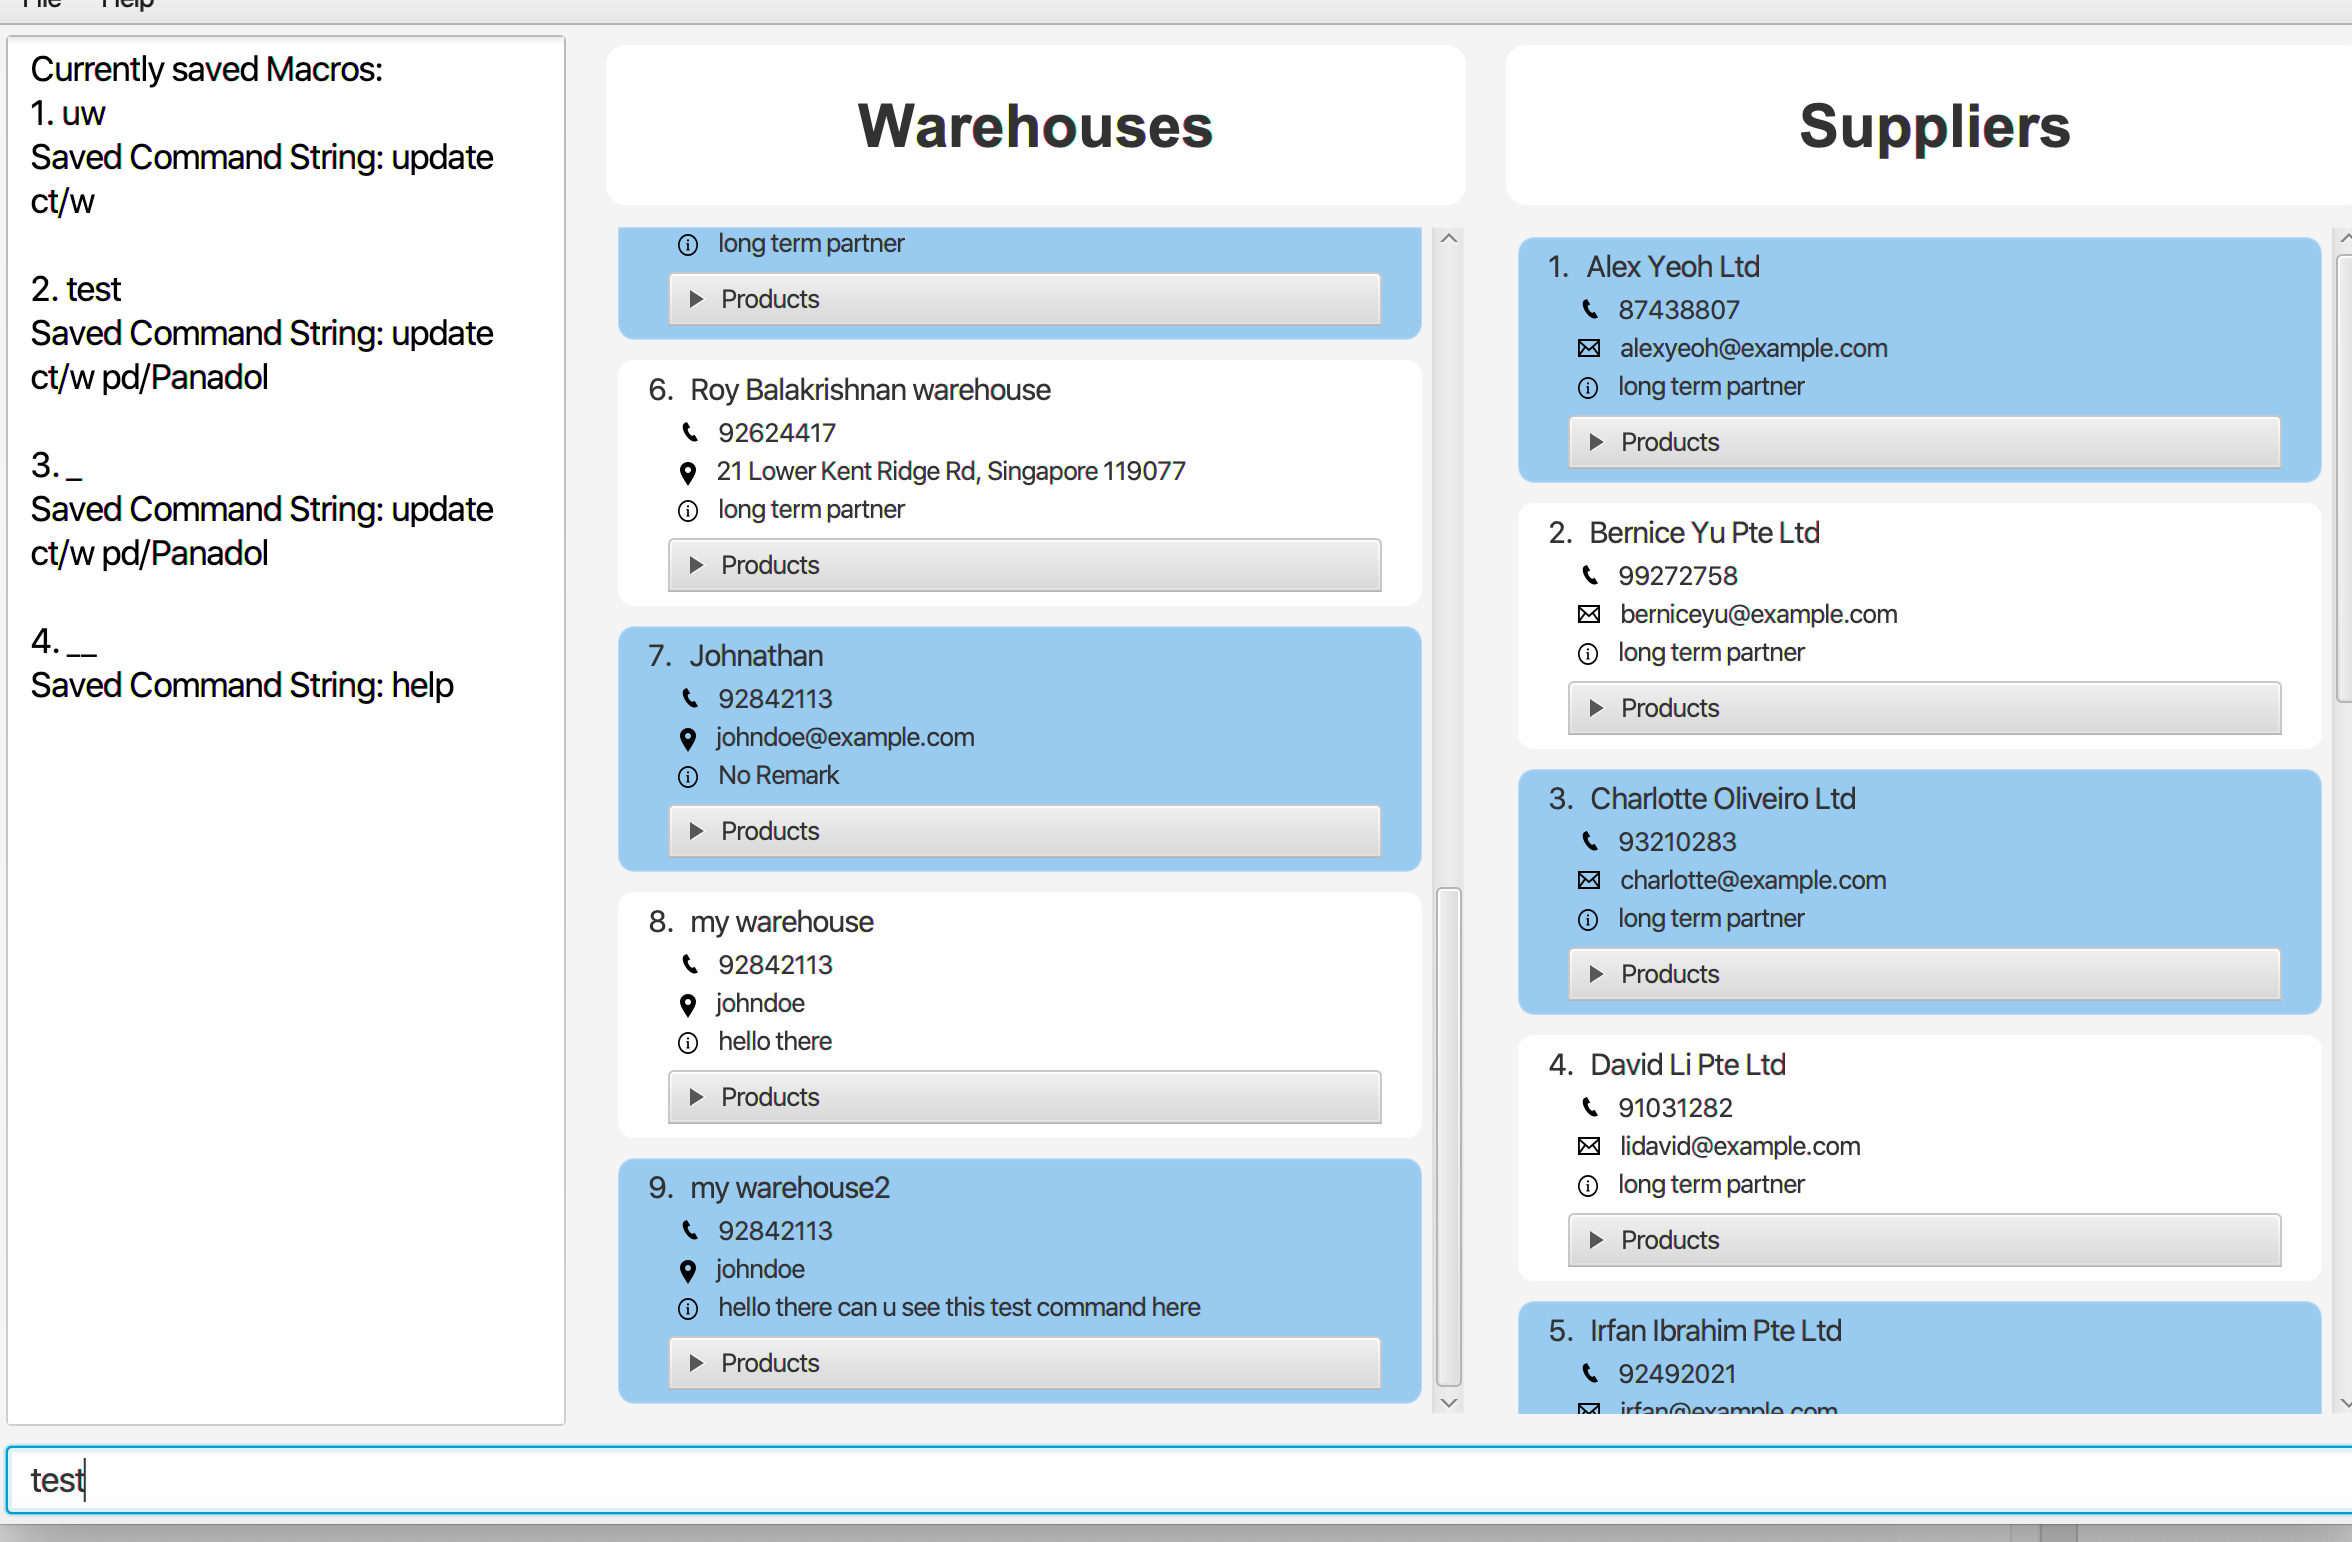Click email envelope icon beside alexyeoh@example.com
The image size is (2352, 1542).
(x=1588, y=348)
